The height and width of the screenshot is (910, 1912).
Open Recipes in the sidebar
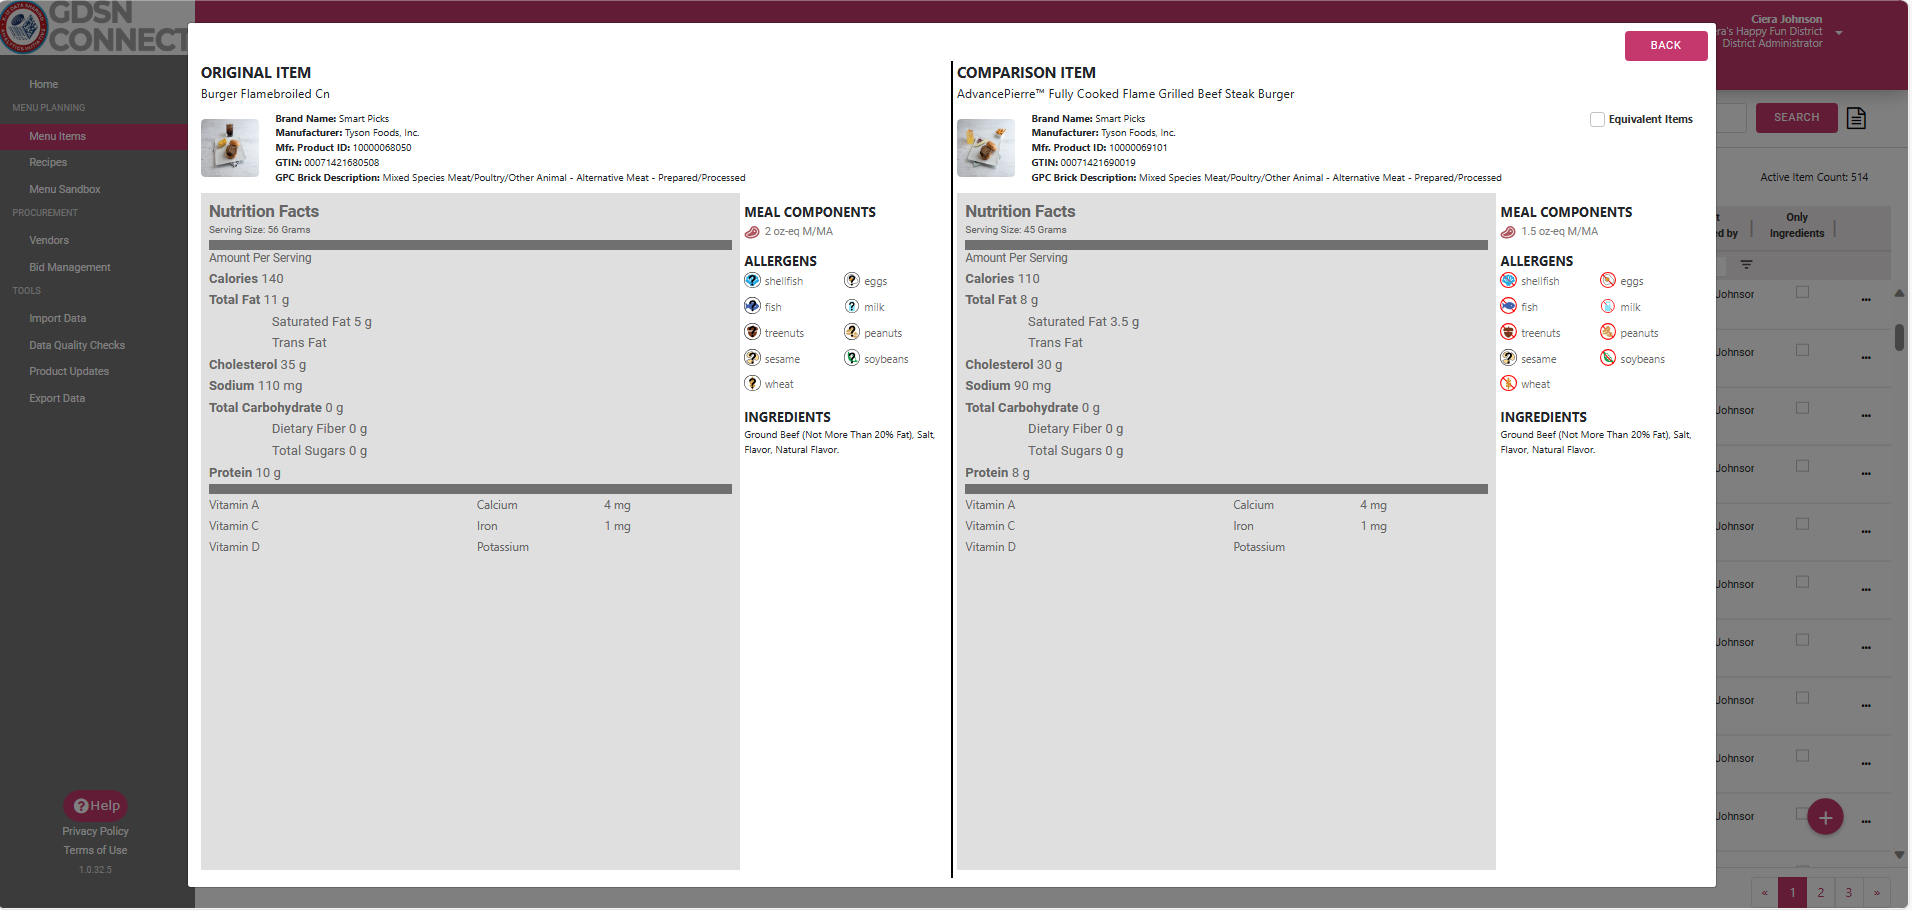(48, 162)
